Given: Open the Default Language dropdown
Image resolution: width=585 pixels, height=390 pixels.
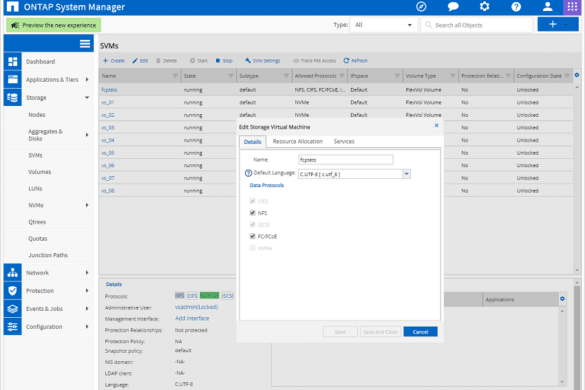Looking at the screenshot, I should 406,174.
